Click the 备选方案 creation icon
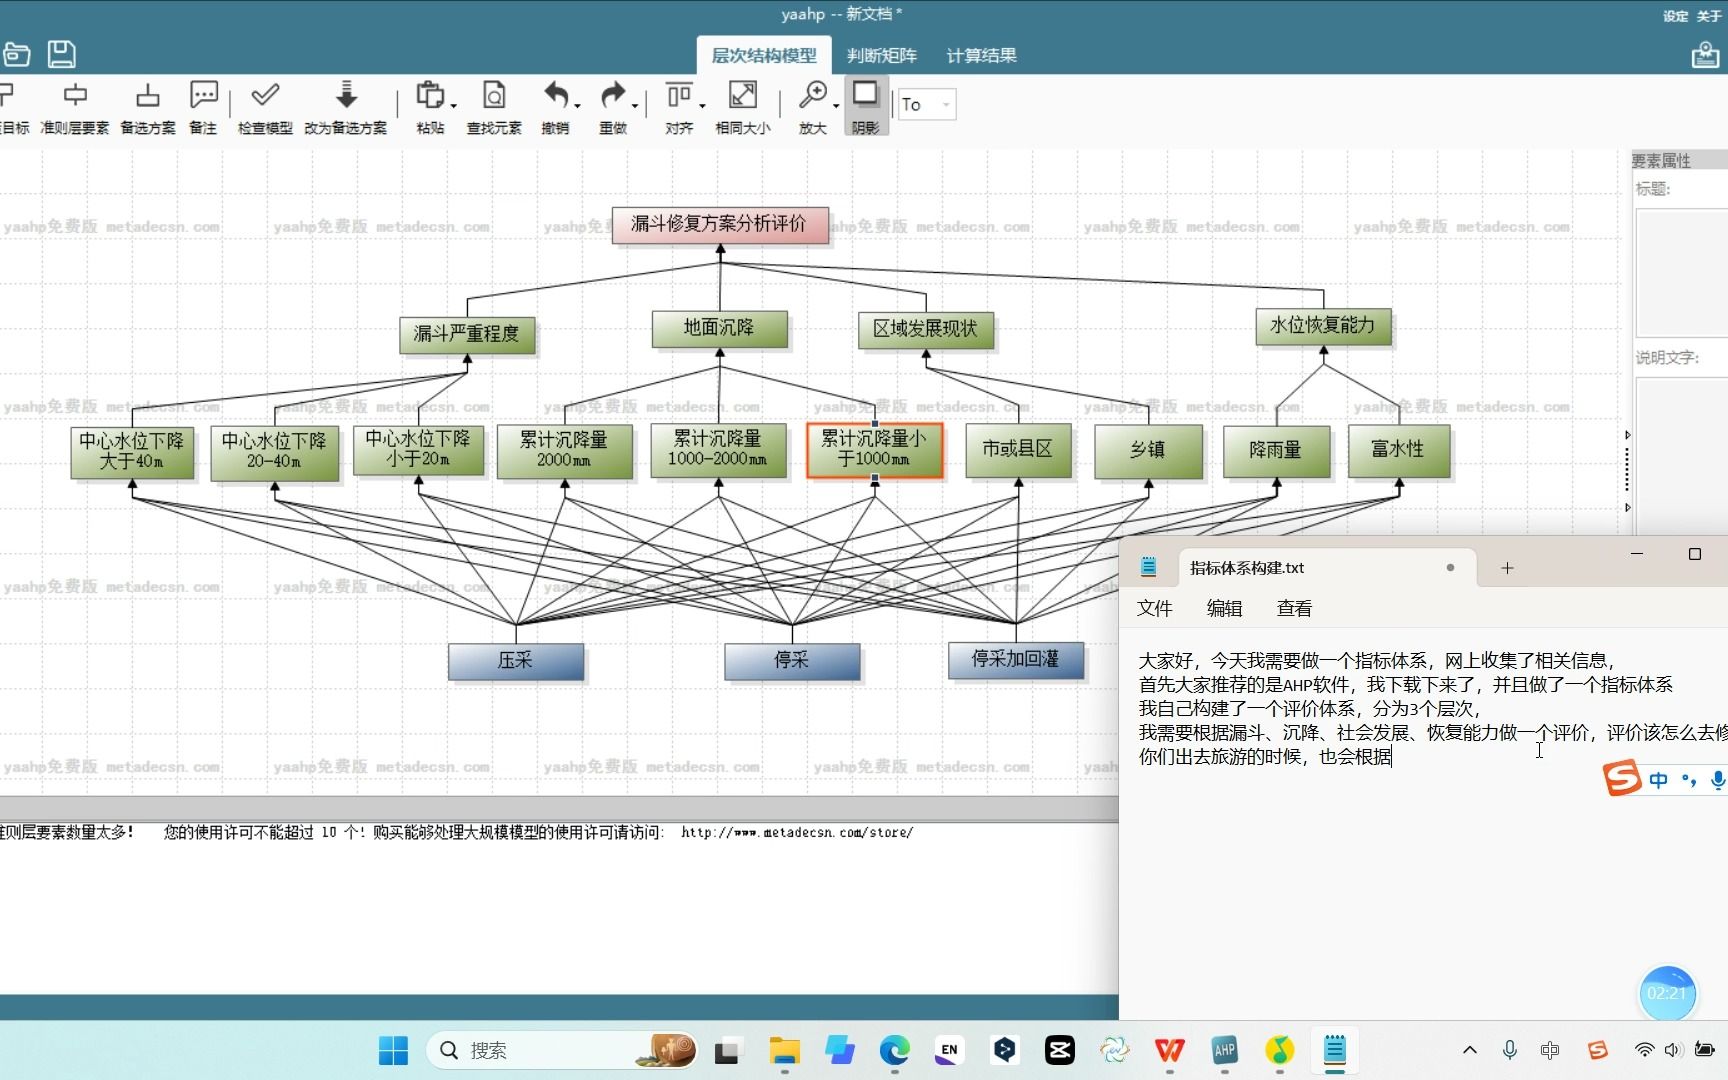This screenshot has width=1728, height=1080. click(147, 105)
